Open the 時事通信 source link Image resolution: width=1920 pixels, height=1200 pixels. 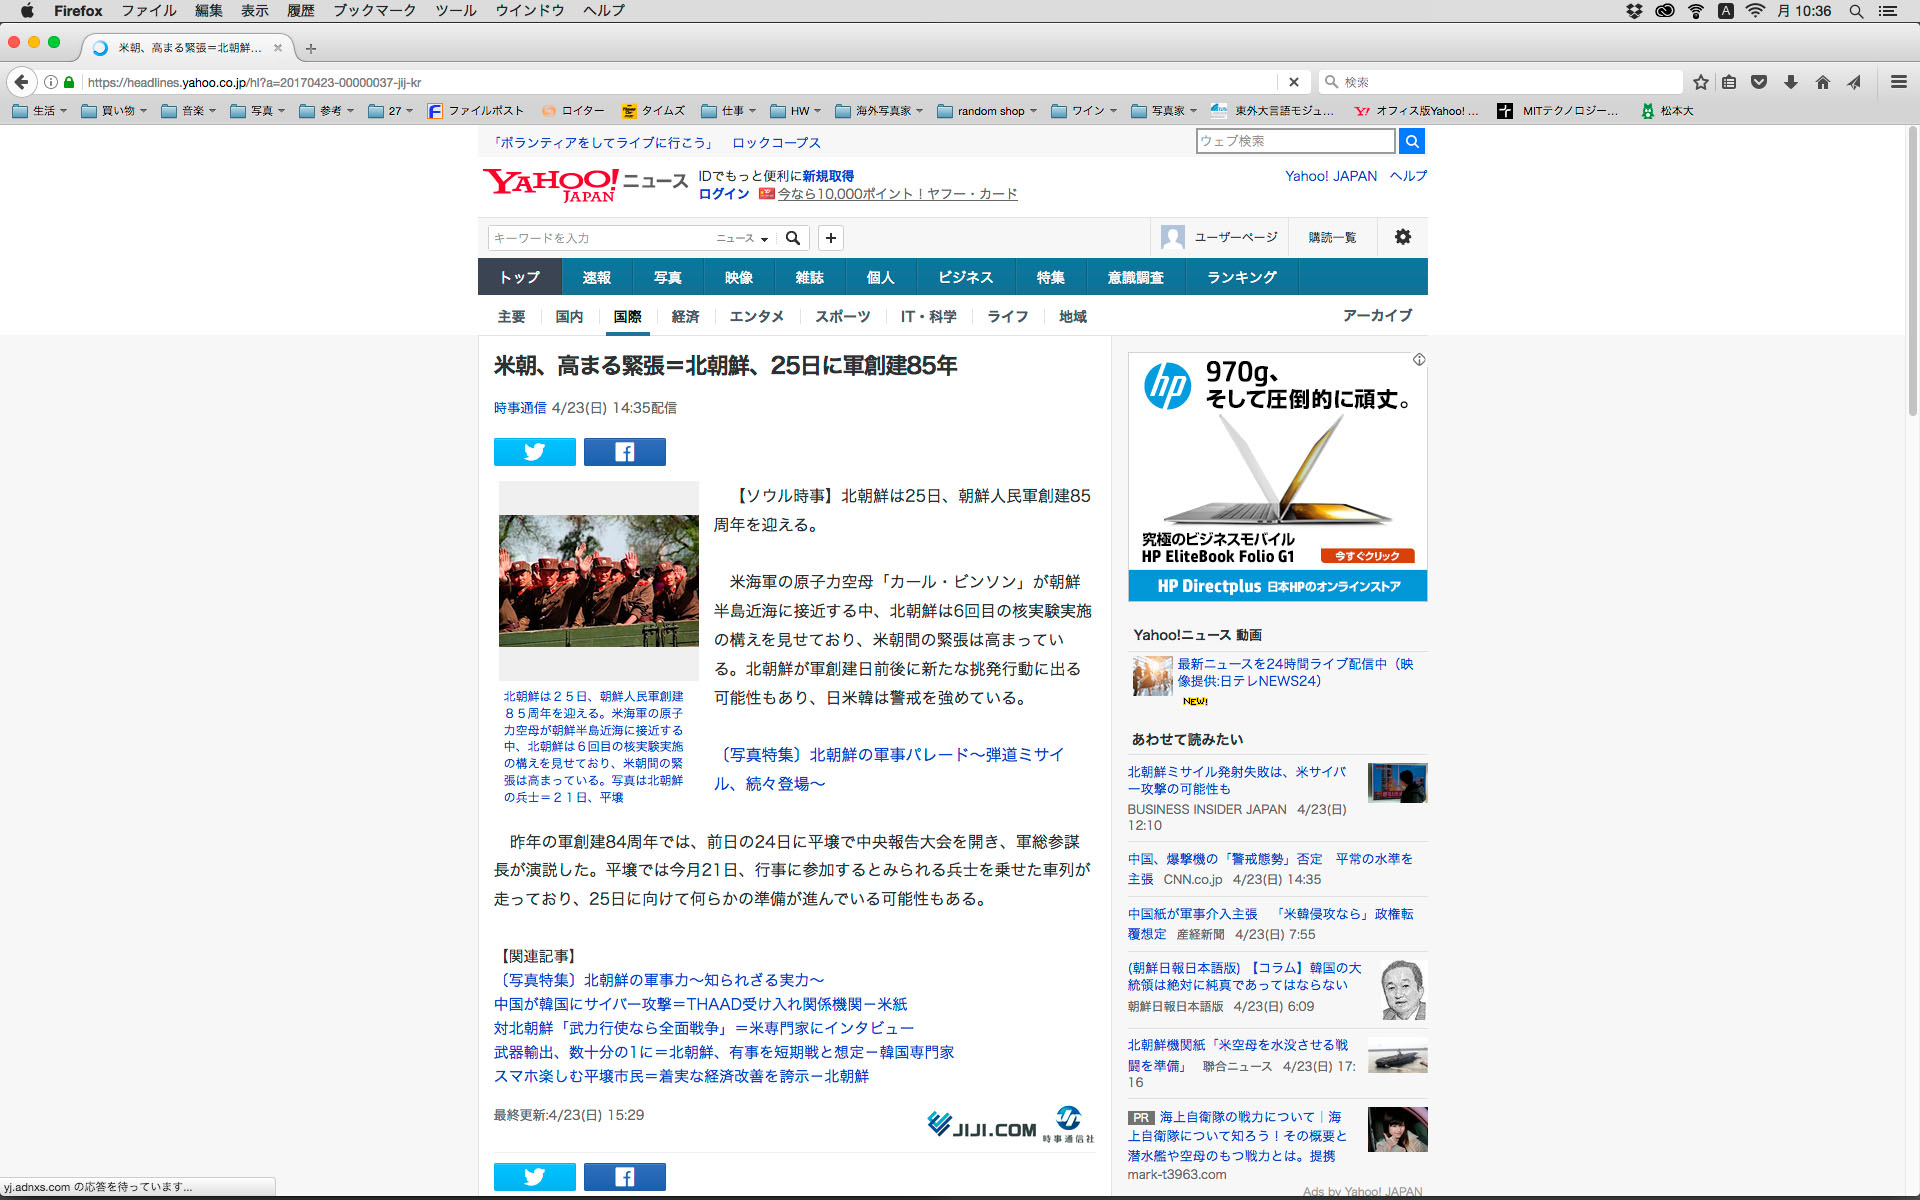click(x=519, y=408)
